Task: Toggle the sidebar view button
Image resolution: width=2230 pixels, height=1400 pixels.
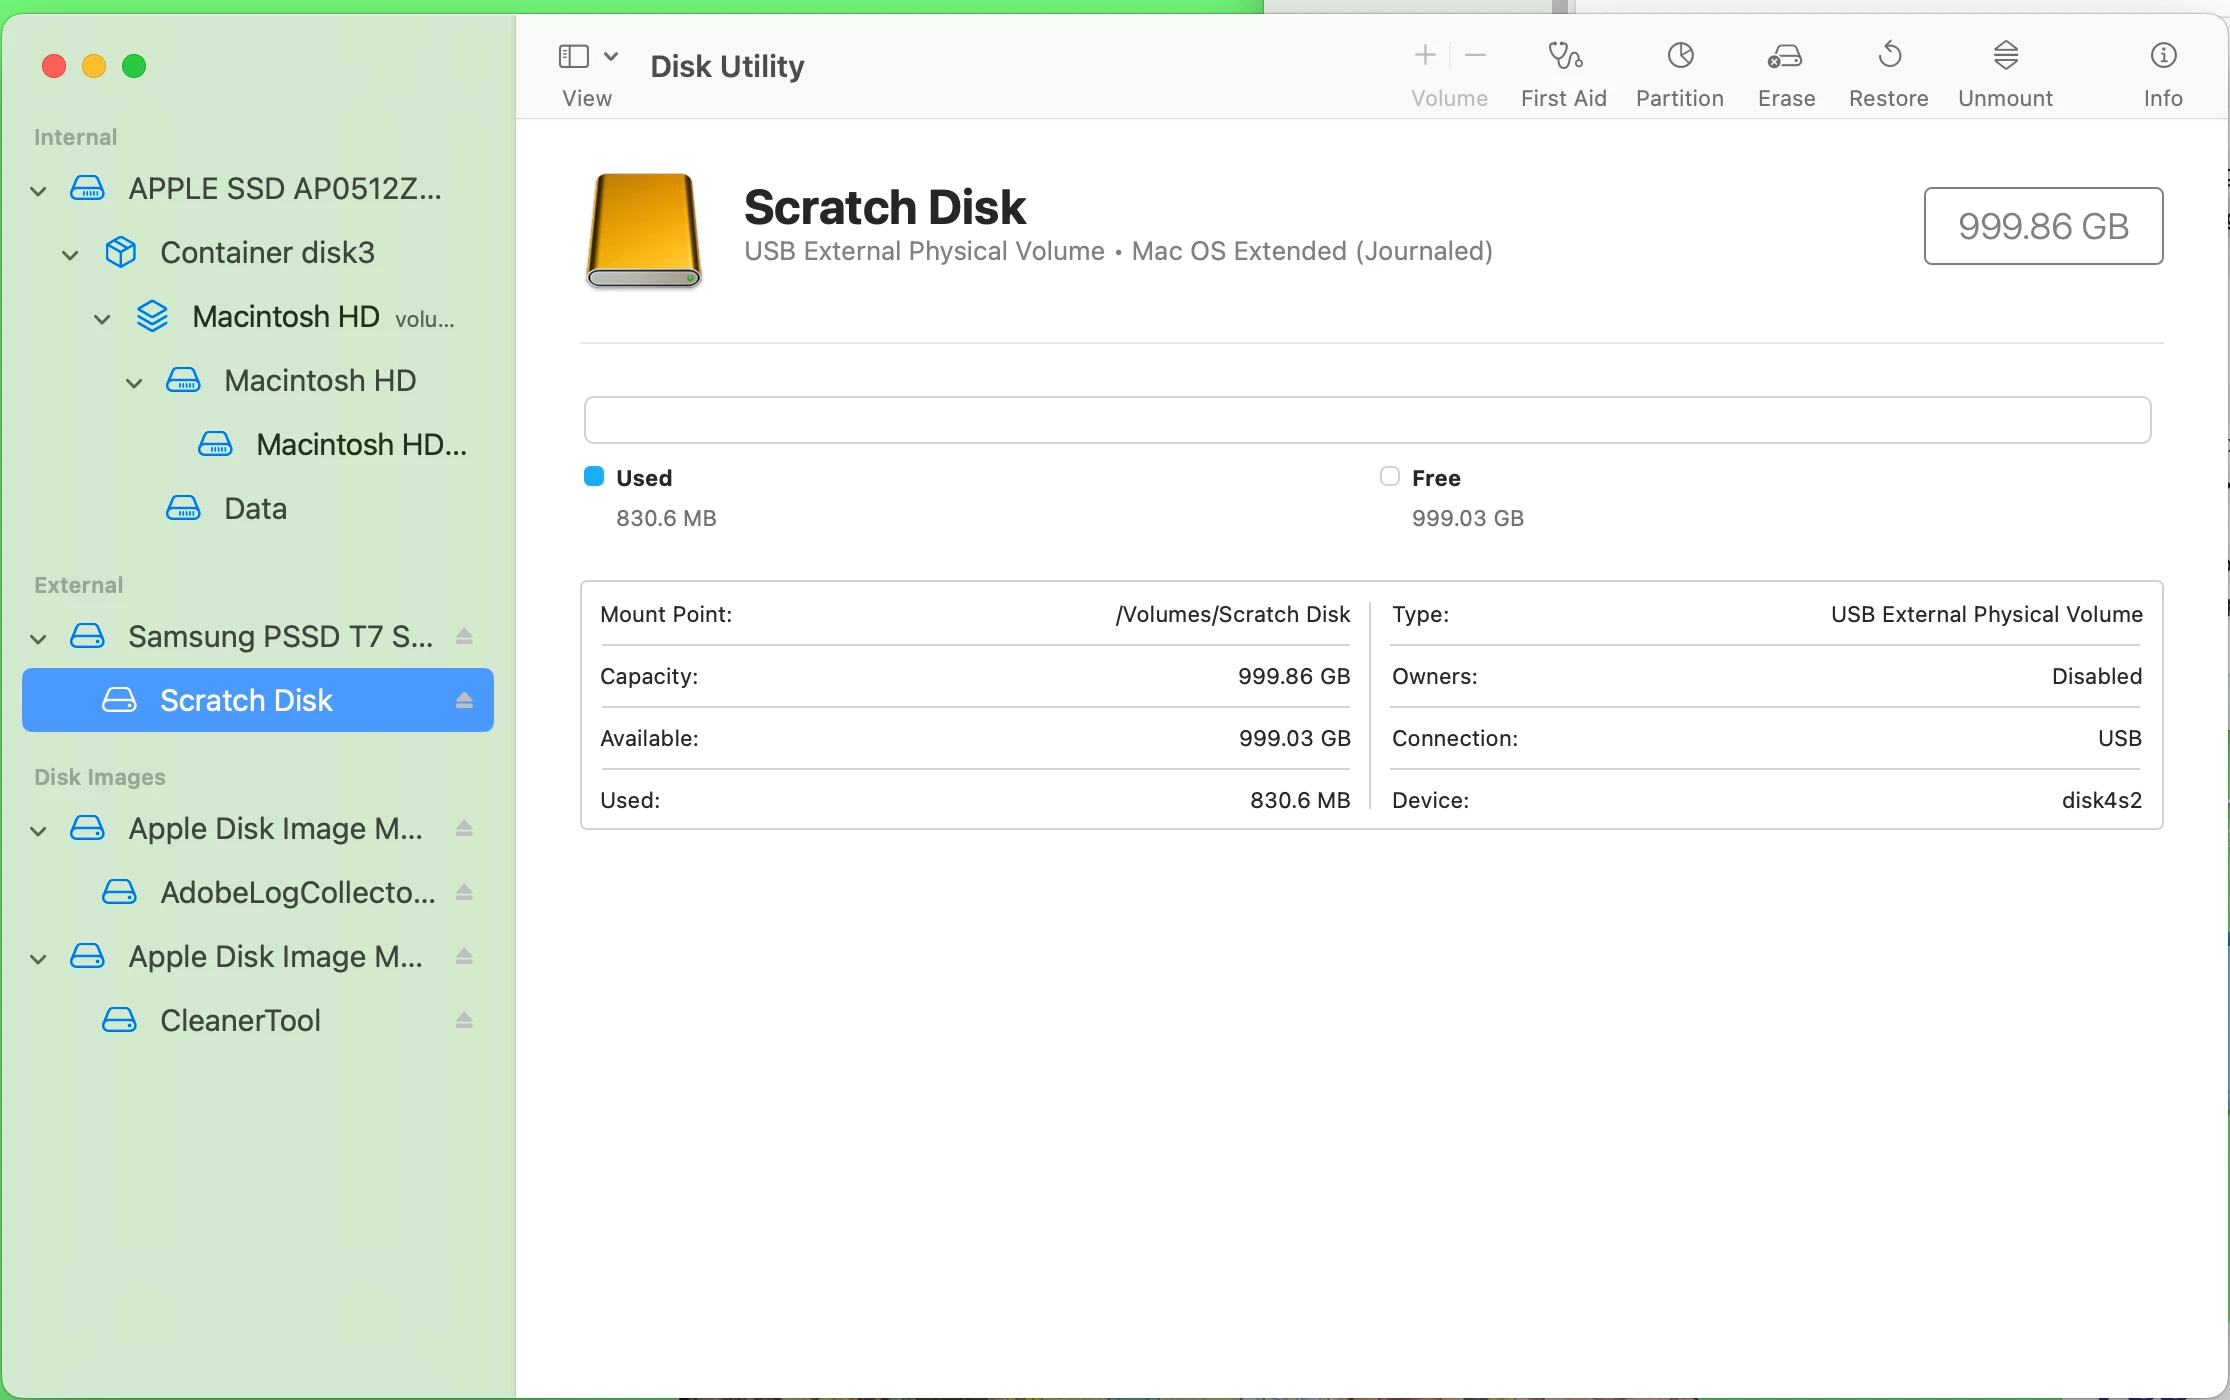Action: pyautogui.click(x=574, y=56)
